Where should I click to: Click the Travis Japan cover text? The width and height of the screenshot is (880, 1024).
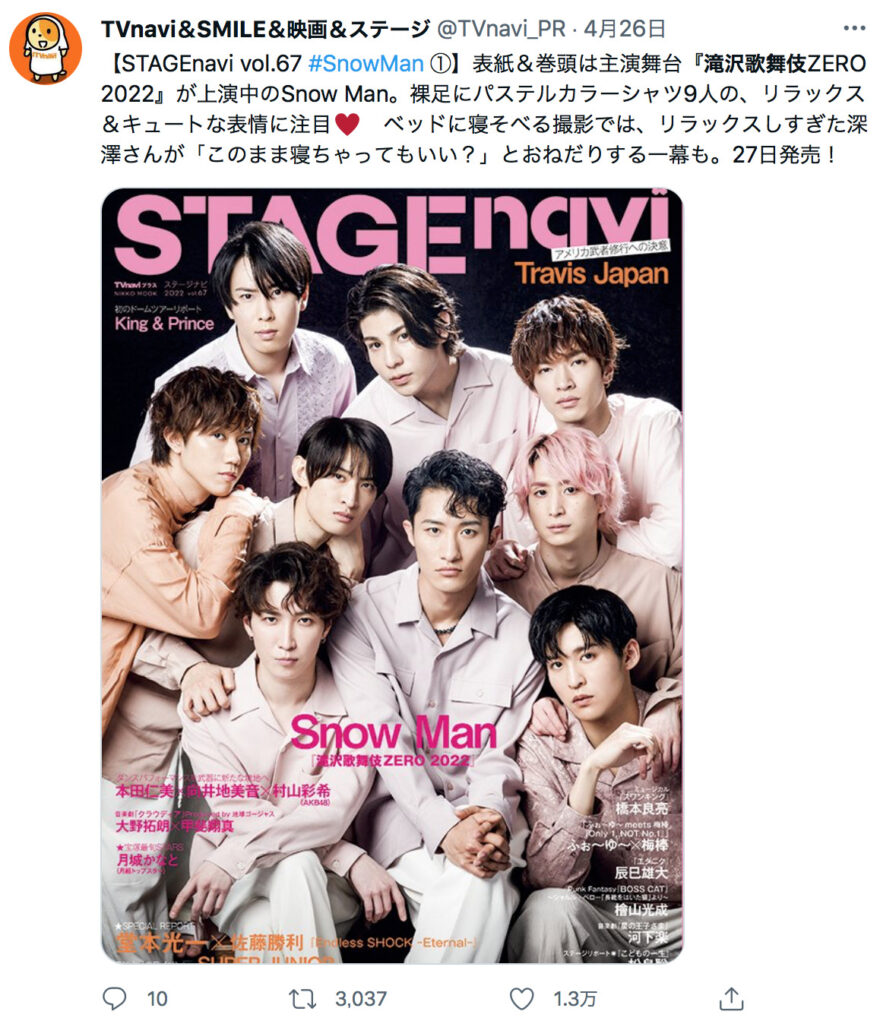(591, 273)
